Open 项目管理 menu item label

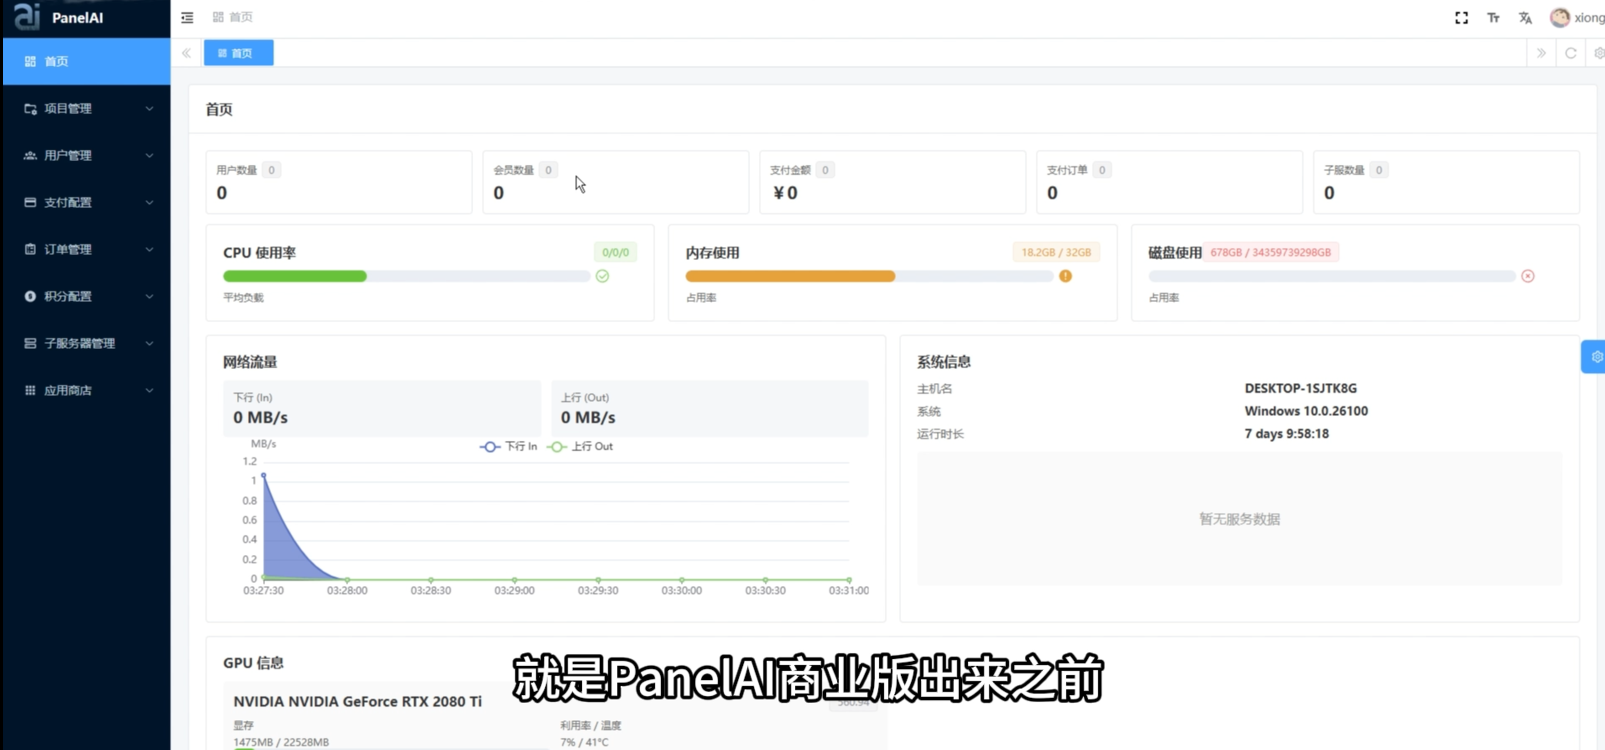(68, 108)
